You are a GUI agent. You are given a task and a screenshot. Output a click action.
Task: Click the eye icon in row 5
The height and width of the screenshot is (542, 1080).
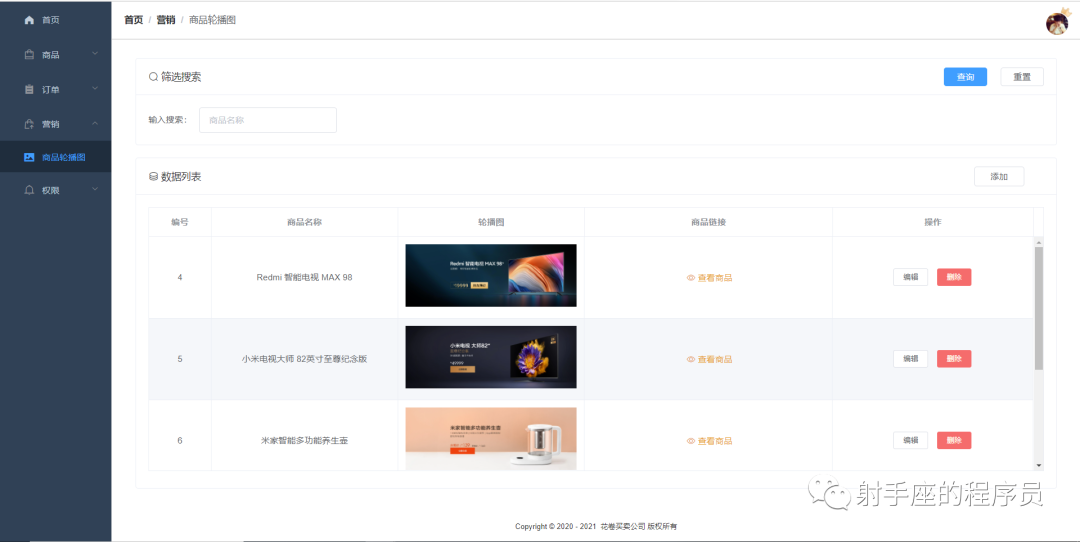(x=691, y=359)
